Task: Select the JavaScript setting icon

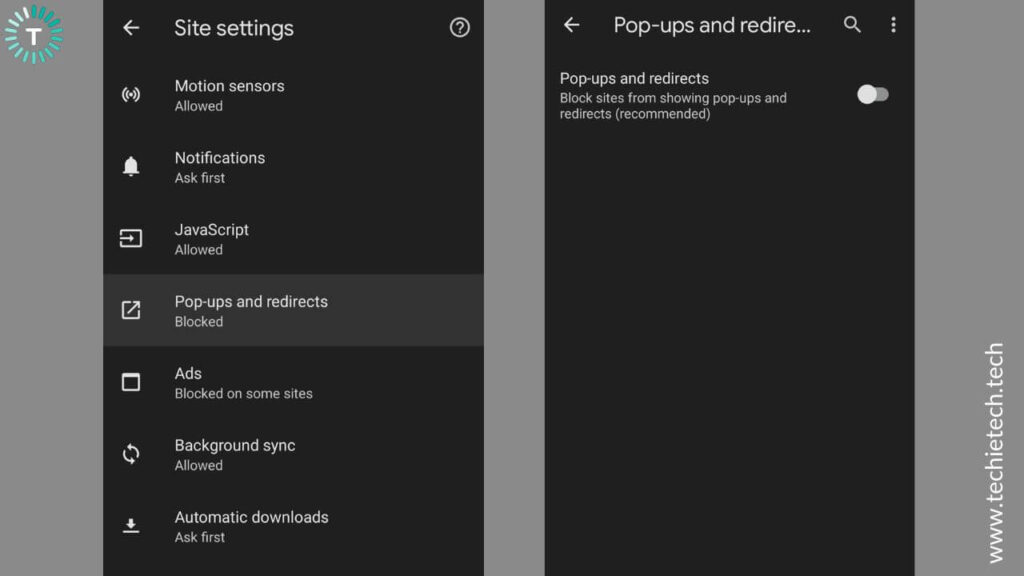Action: 131,238
